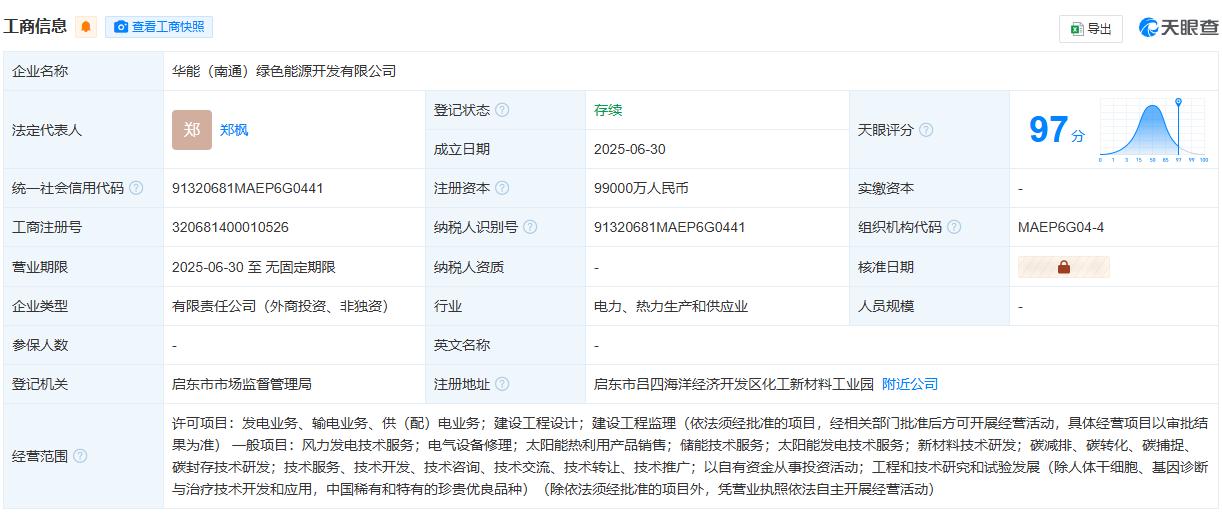Click help icon next to 天眼评分
This screenshot has height=513, width=1222.
point(926,130)
